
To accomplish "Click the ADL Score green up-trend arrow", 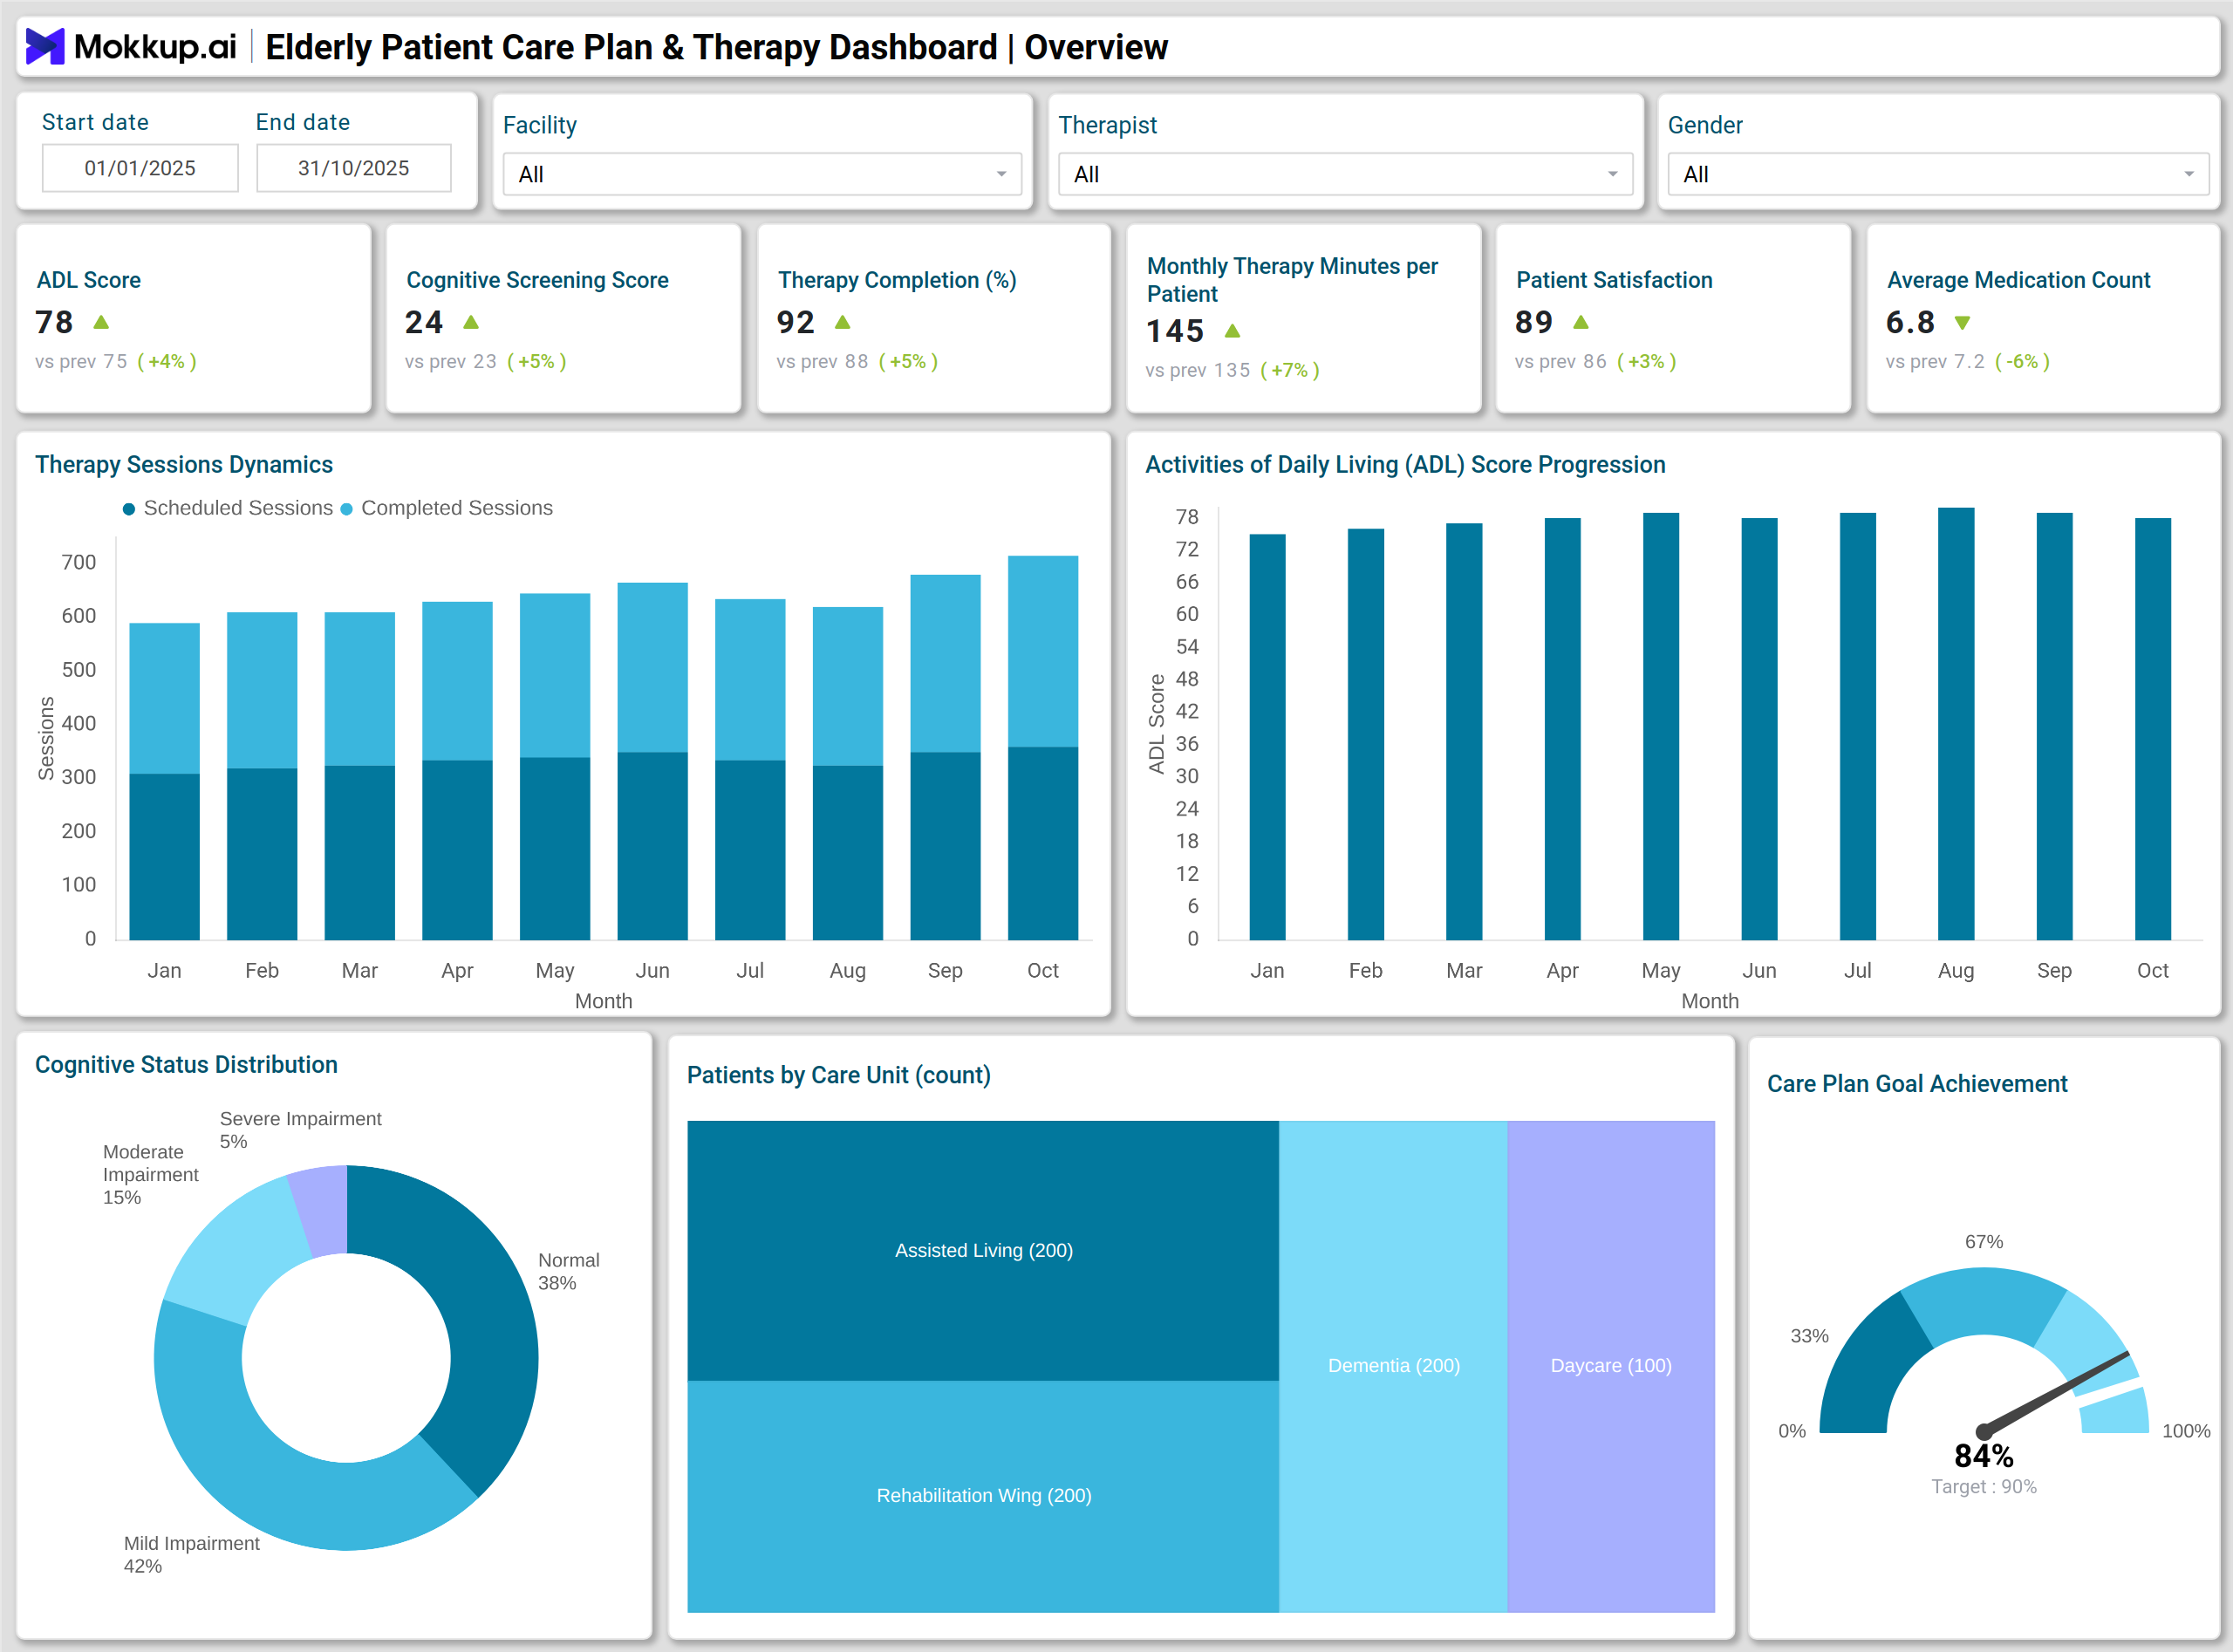I will tap(101, 322).
